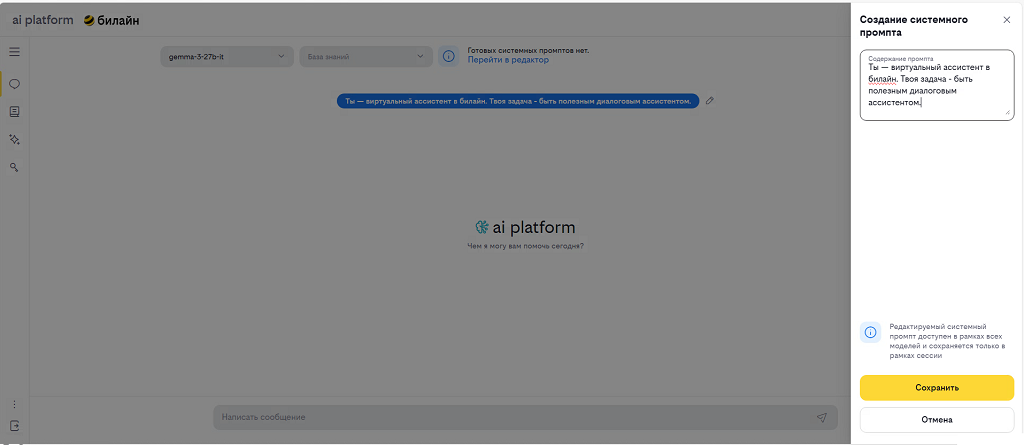Open the API key sidebar icon
1024x445 pixels.
tap(14, 167)
